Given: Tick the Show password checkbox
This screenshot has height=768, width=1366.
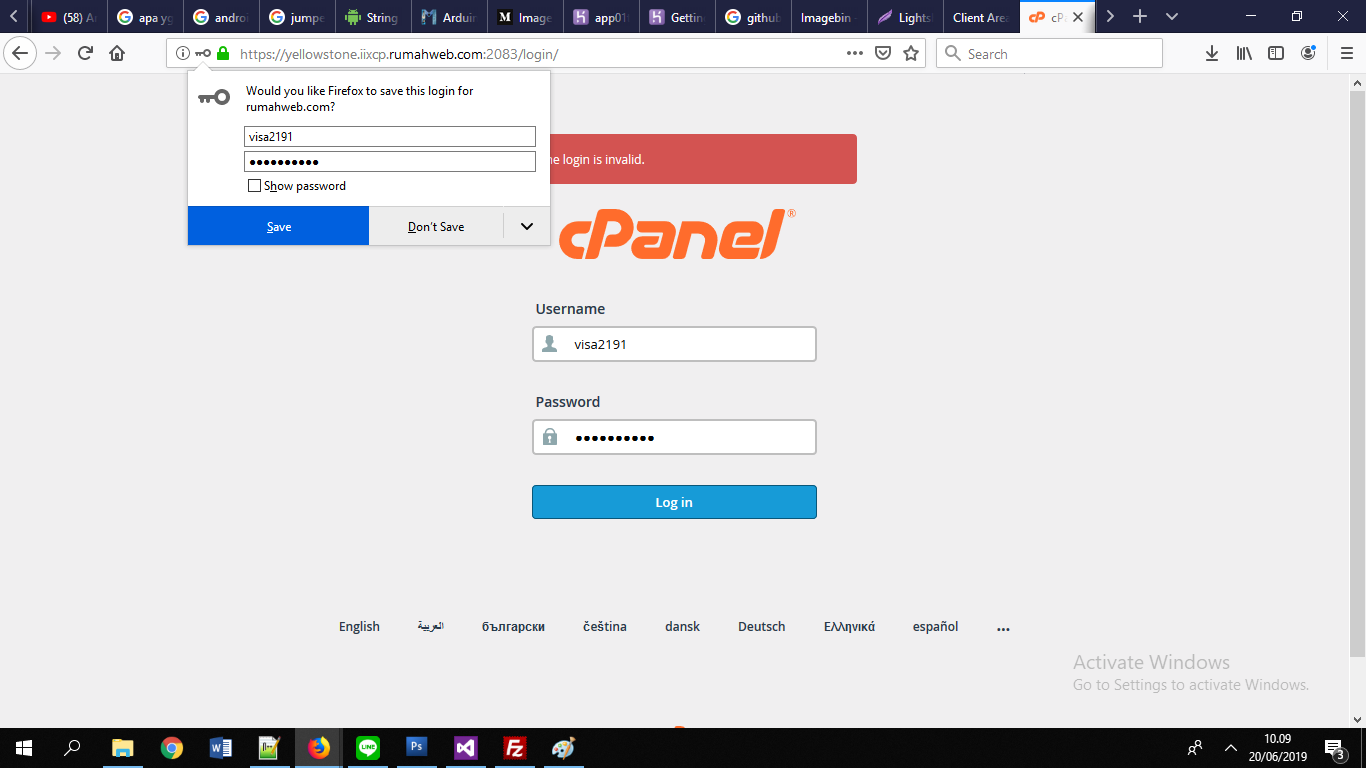Looking at the screenshot, I should click(254, 186).
